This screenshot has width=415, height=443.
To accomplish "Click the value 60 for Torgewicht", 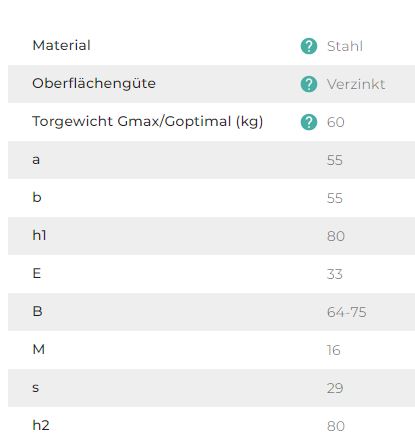I will pos(336,122).
